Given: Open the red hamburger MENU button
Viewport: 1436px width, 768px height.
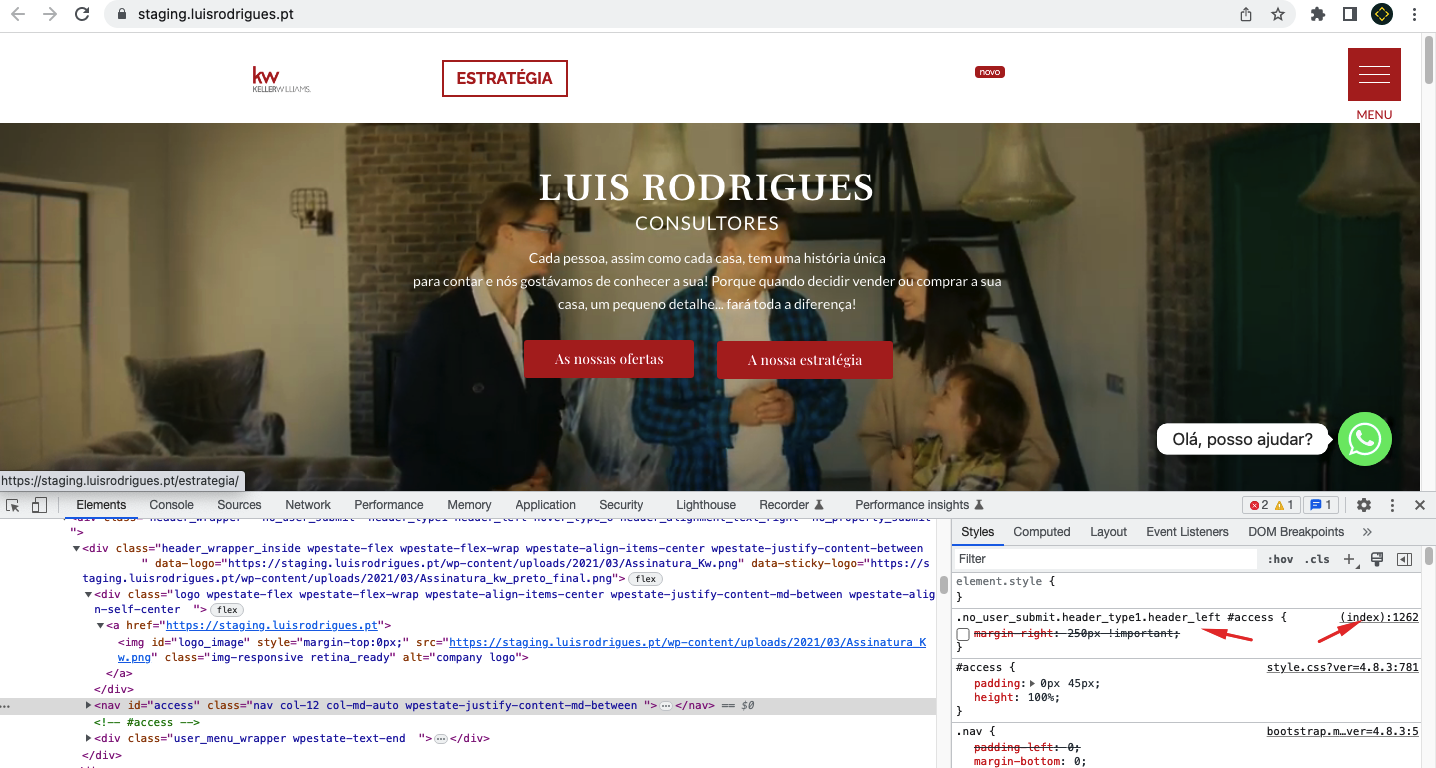Looking at the screenshot, I should [1374, 74].
